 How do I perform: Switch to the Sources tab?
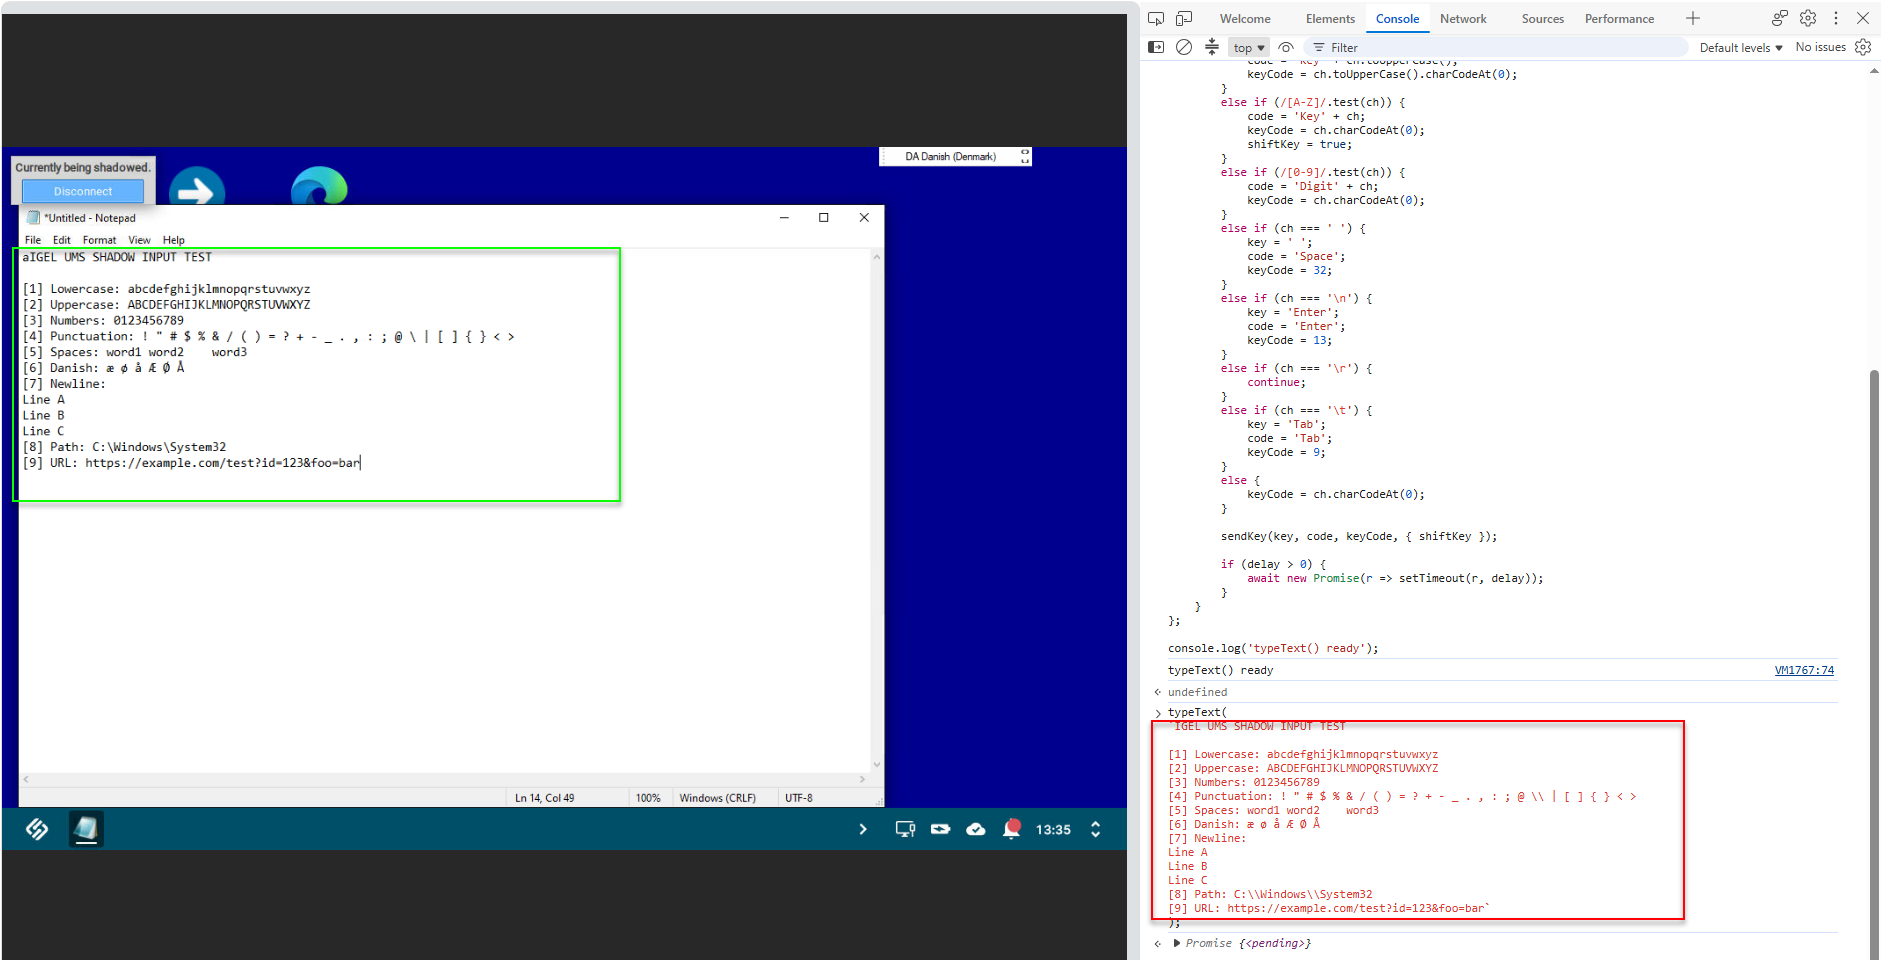(1542, 19)
